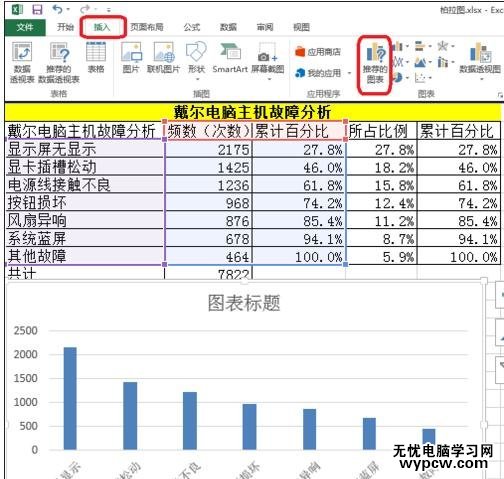Save the workbook with the floppy disk icon
Viewport: 504px width, 479px height.
37,9
